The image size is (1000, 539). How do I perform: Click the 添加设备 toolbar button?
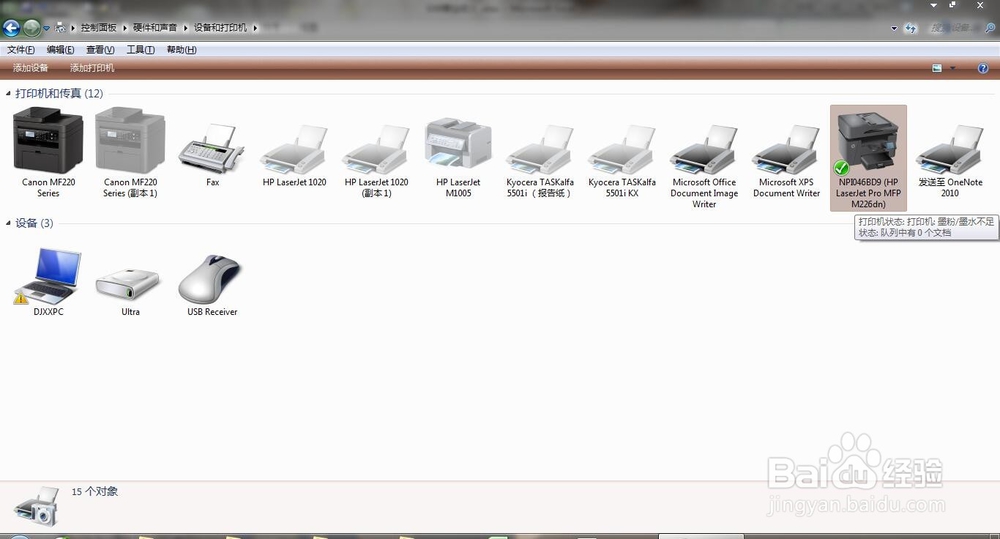point(31,68)
